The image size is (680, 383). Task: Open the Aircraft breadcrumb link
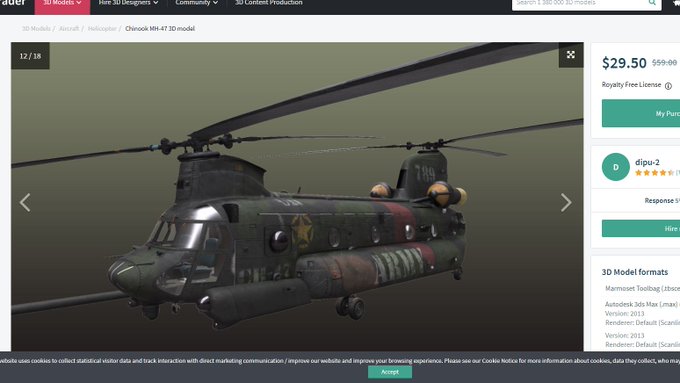coord(69,29)
